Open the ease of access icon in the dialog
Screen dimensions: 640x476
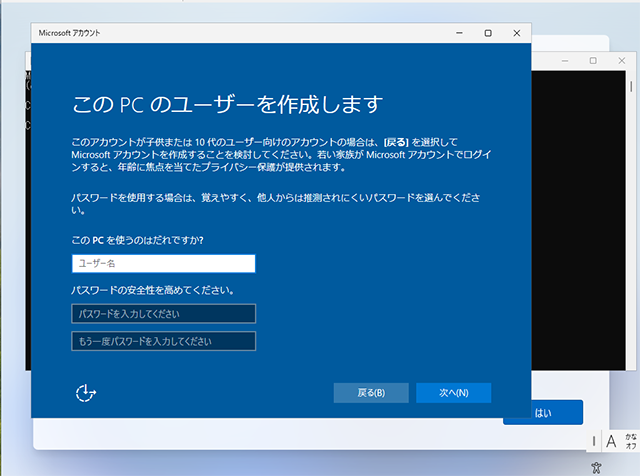click(85, 392)
